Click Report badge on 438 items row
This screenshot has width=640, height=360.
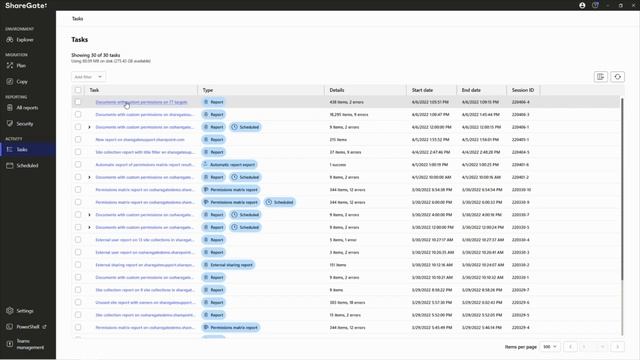[213, 102]
